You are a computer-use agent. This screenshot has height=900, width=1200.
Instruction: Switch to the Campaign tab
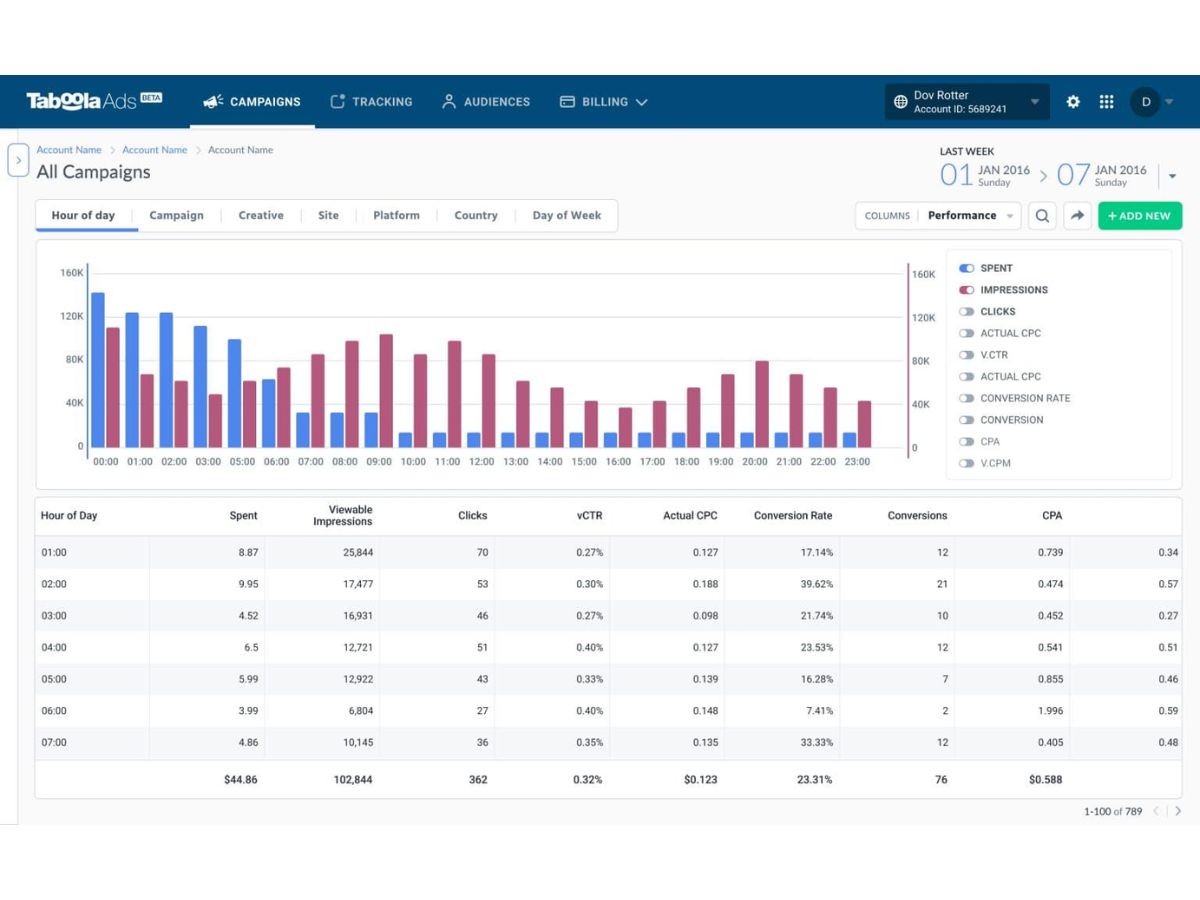tap(176, 215)
